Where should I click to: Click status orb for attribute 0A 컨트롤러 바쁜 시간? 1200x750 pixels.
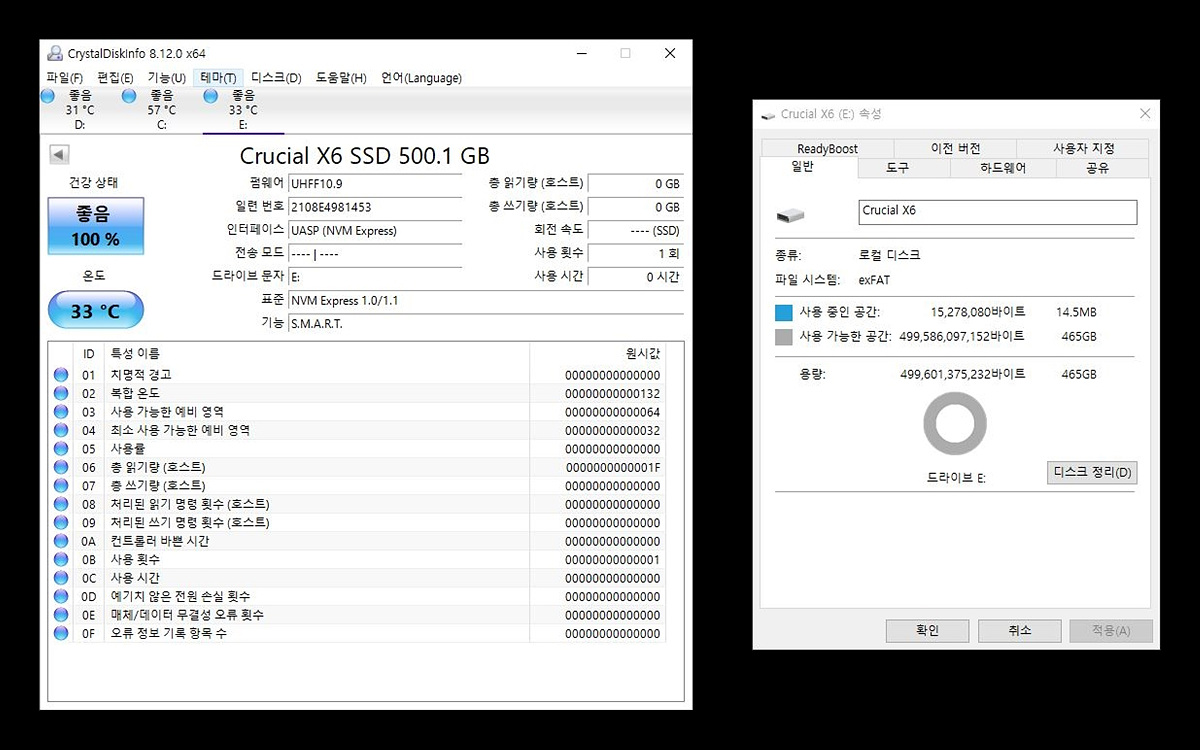click(61, 541)
